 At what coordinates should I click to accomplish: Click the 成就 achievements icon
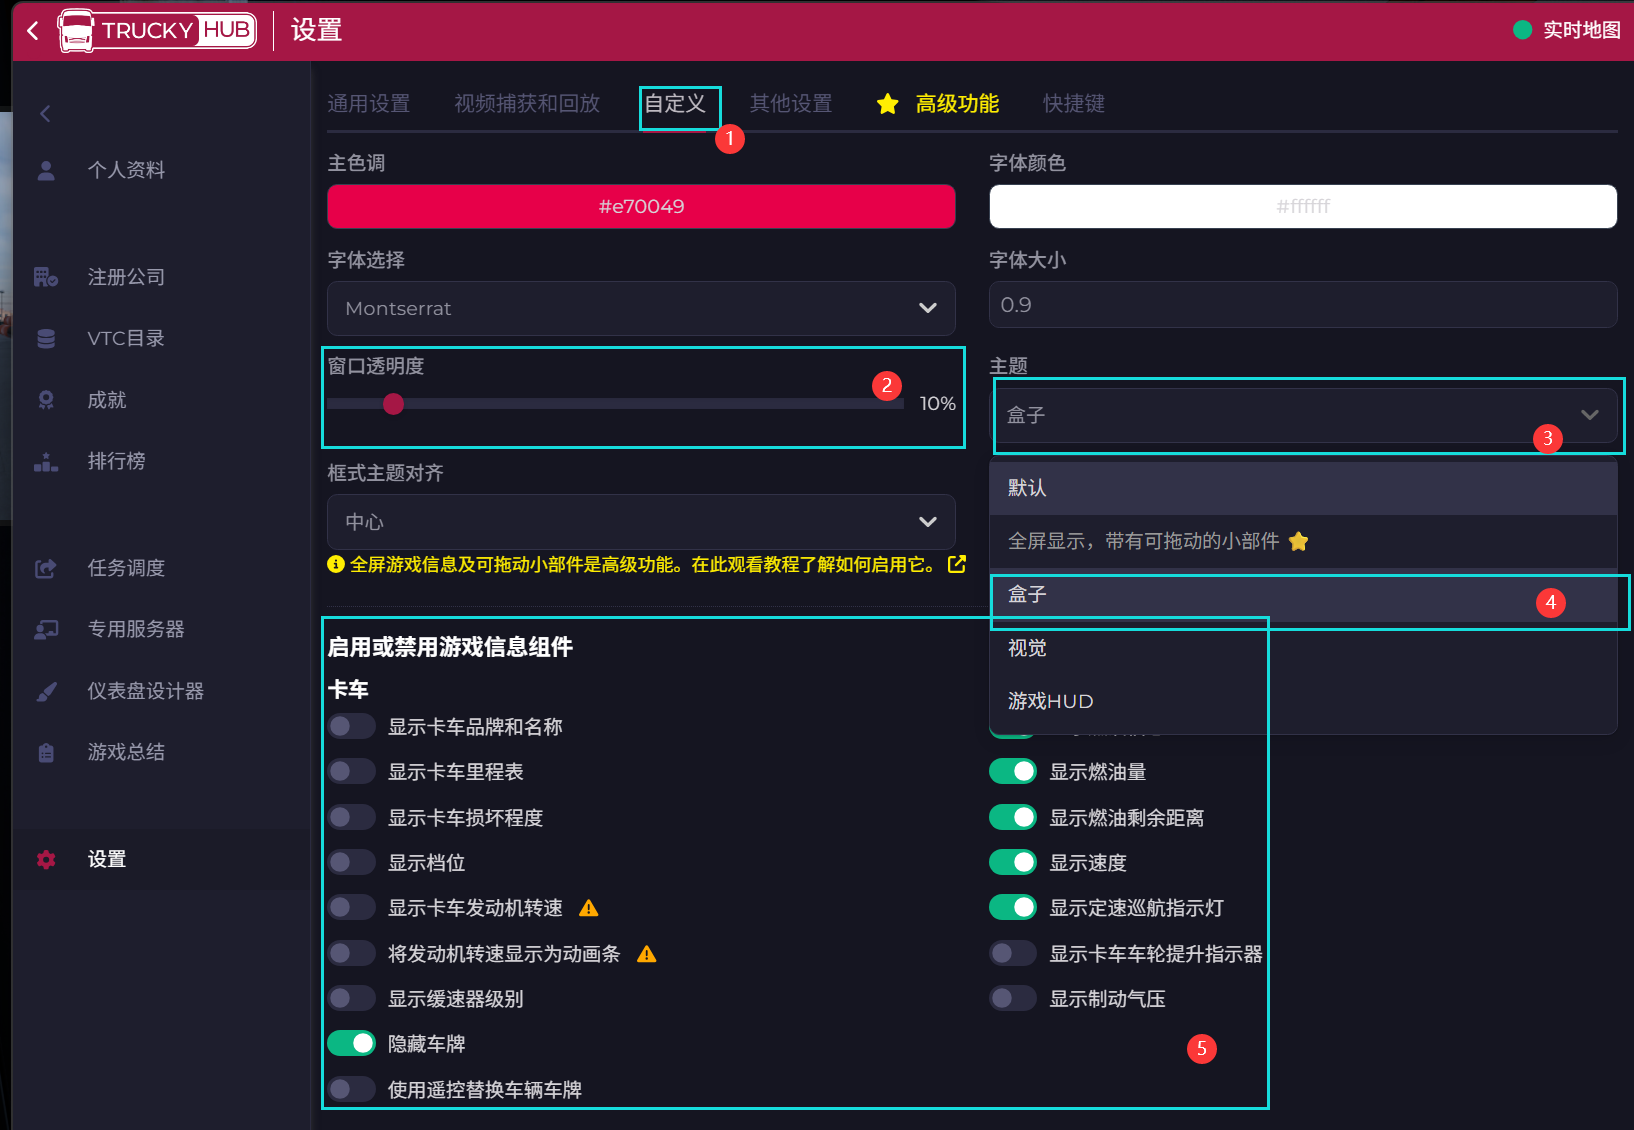pyautogui.click(x=46, y=400)
